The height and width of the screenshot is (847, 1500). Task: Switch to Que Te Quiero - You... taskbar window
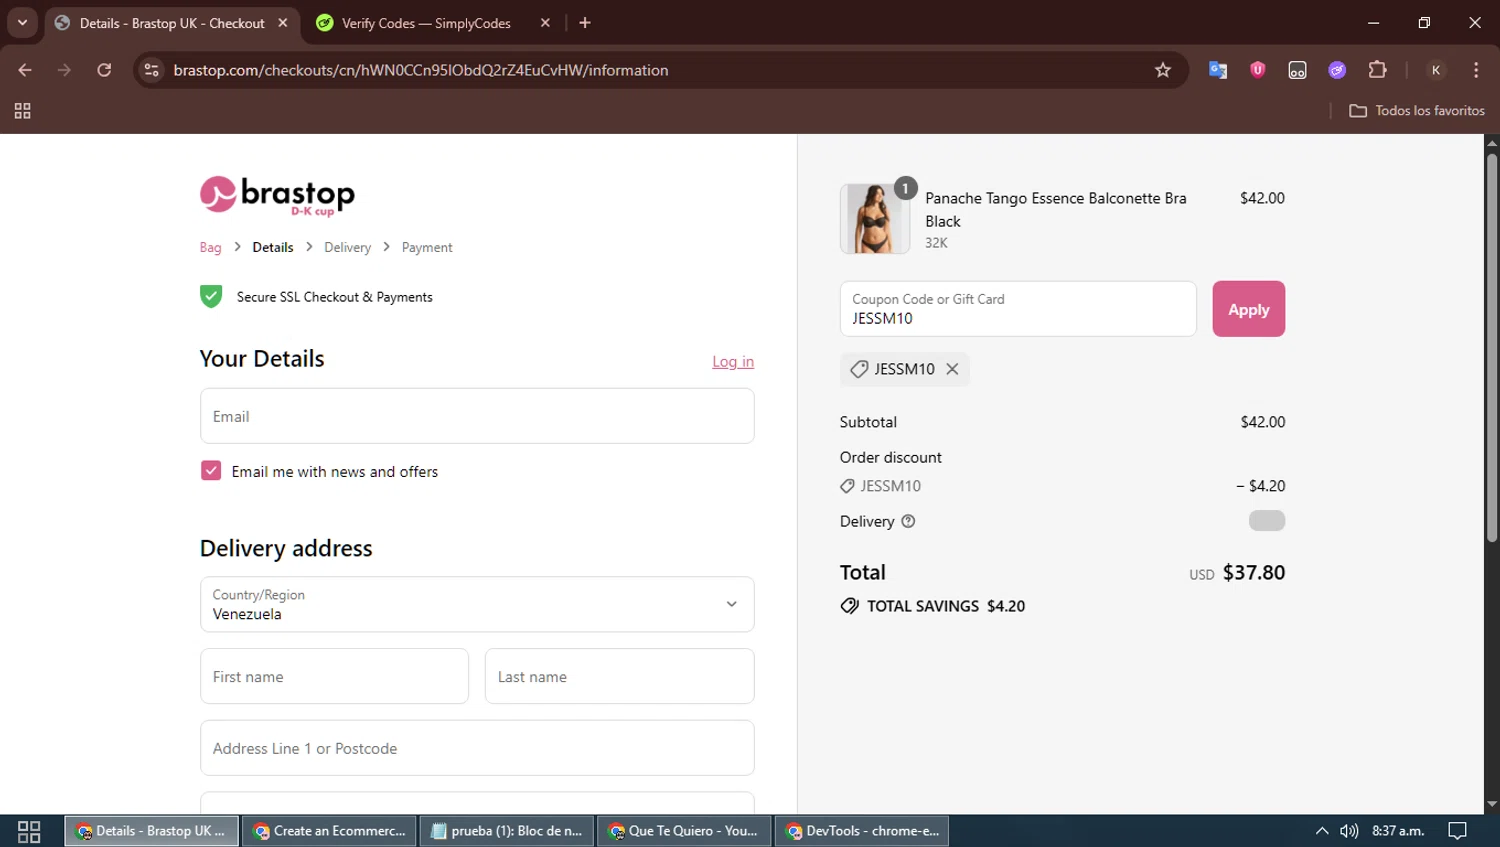(x=685, y=831)
